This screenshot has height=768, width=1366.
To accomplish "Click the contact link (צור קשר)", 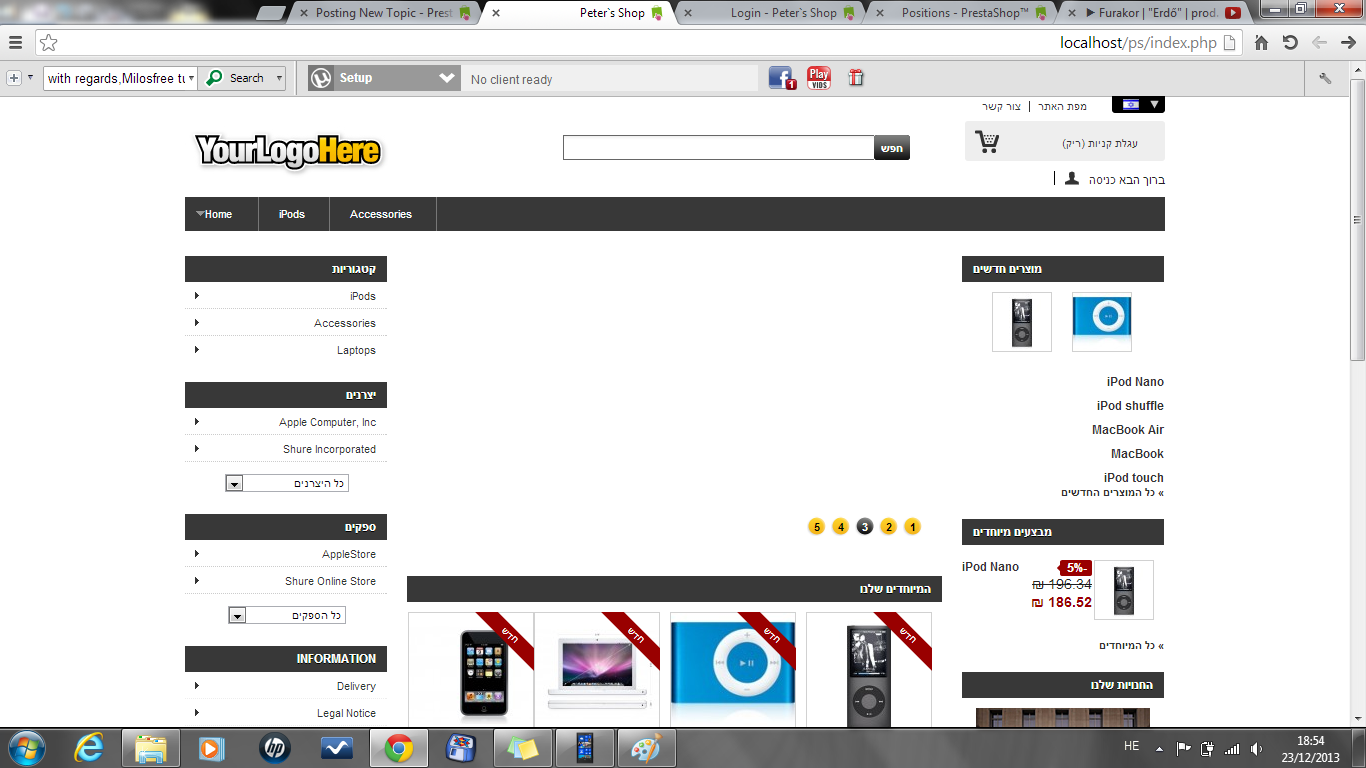I will pos(1003,106).
